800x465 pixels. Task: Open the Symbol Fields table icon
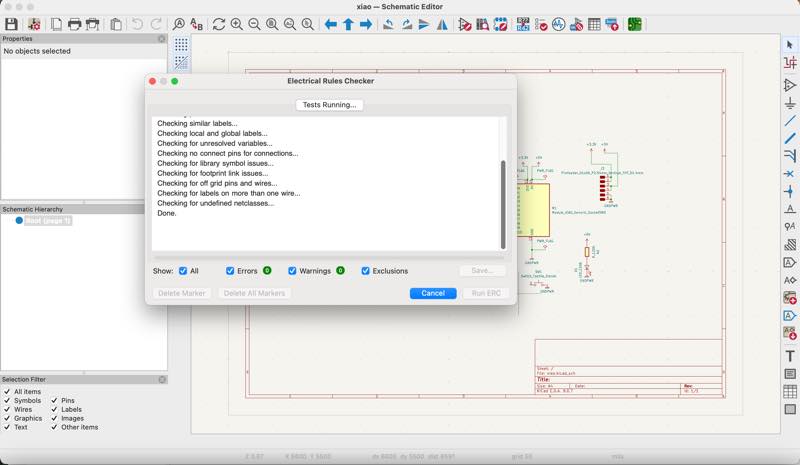(x=594, y=24)
